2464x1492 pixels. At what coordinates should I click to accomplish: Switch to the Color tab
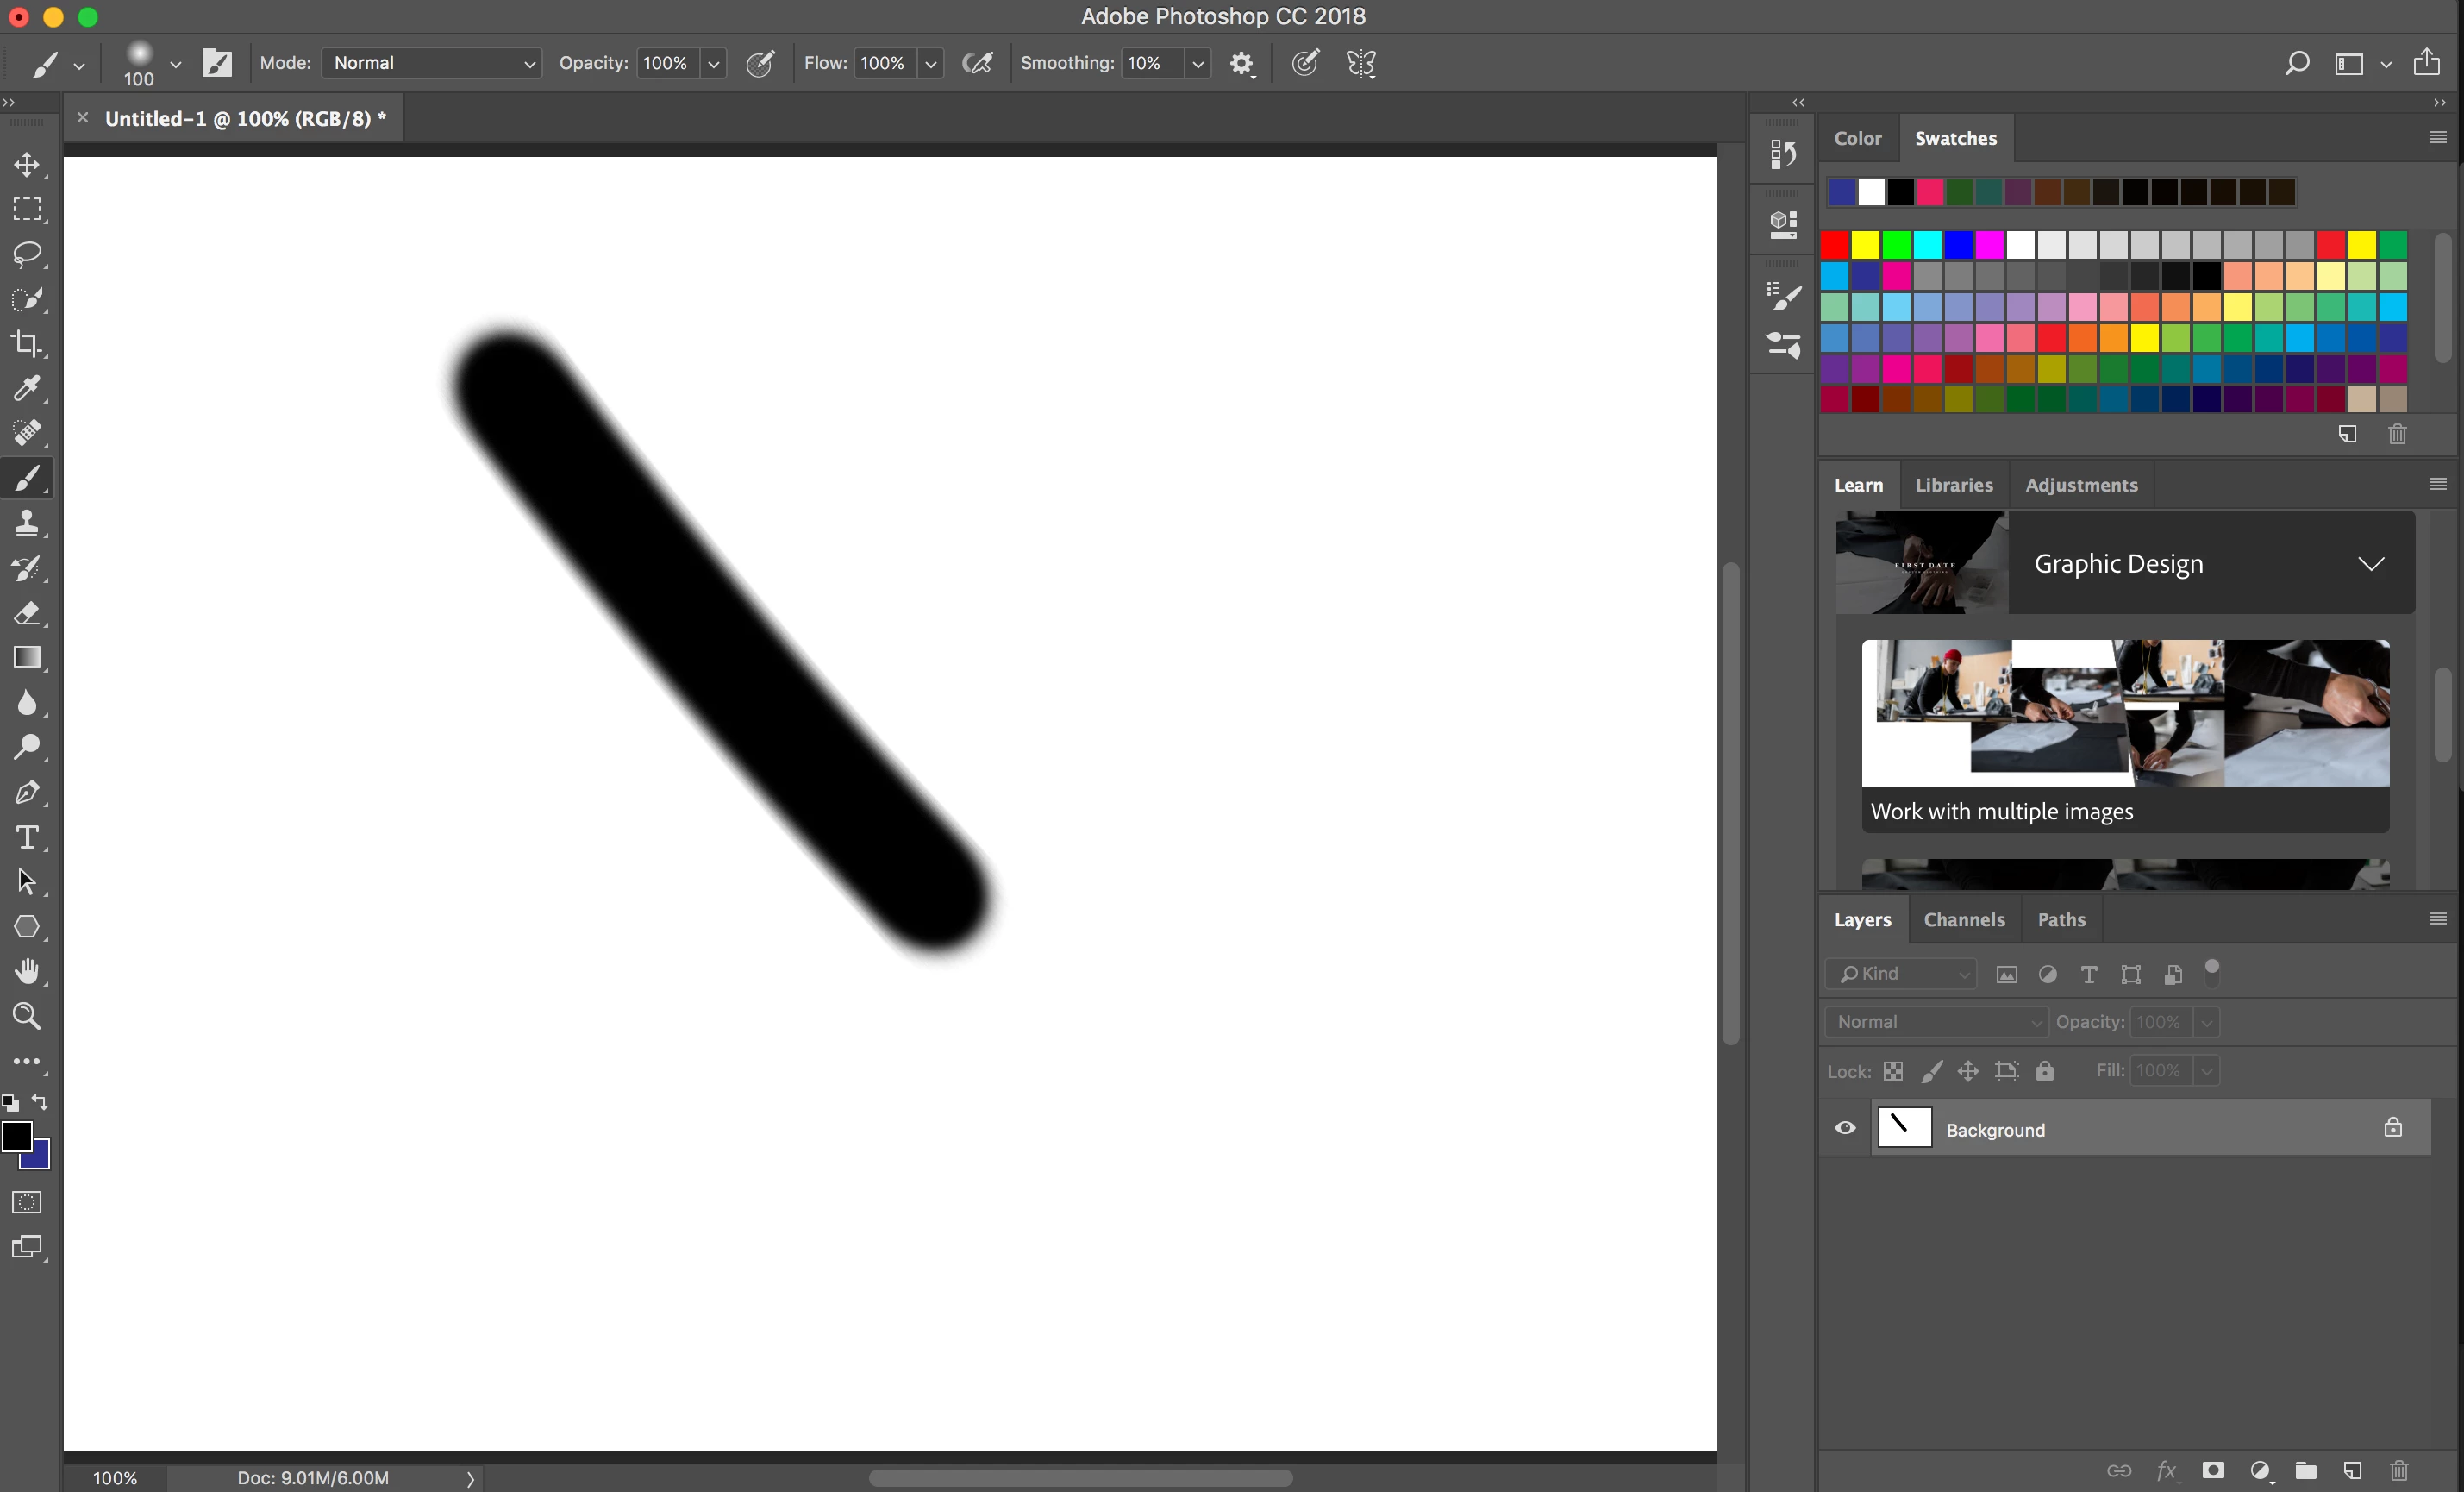click(x=1857, y=139)
